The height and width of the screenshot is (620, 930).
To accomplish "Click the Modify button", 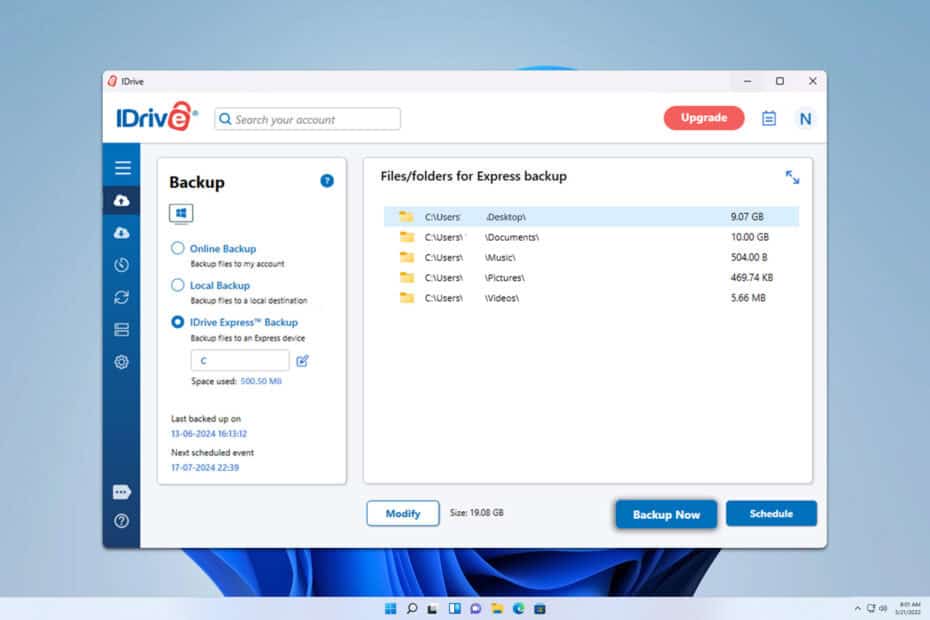I will click(x=403, y=513).
